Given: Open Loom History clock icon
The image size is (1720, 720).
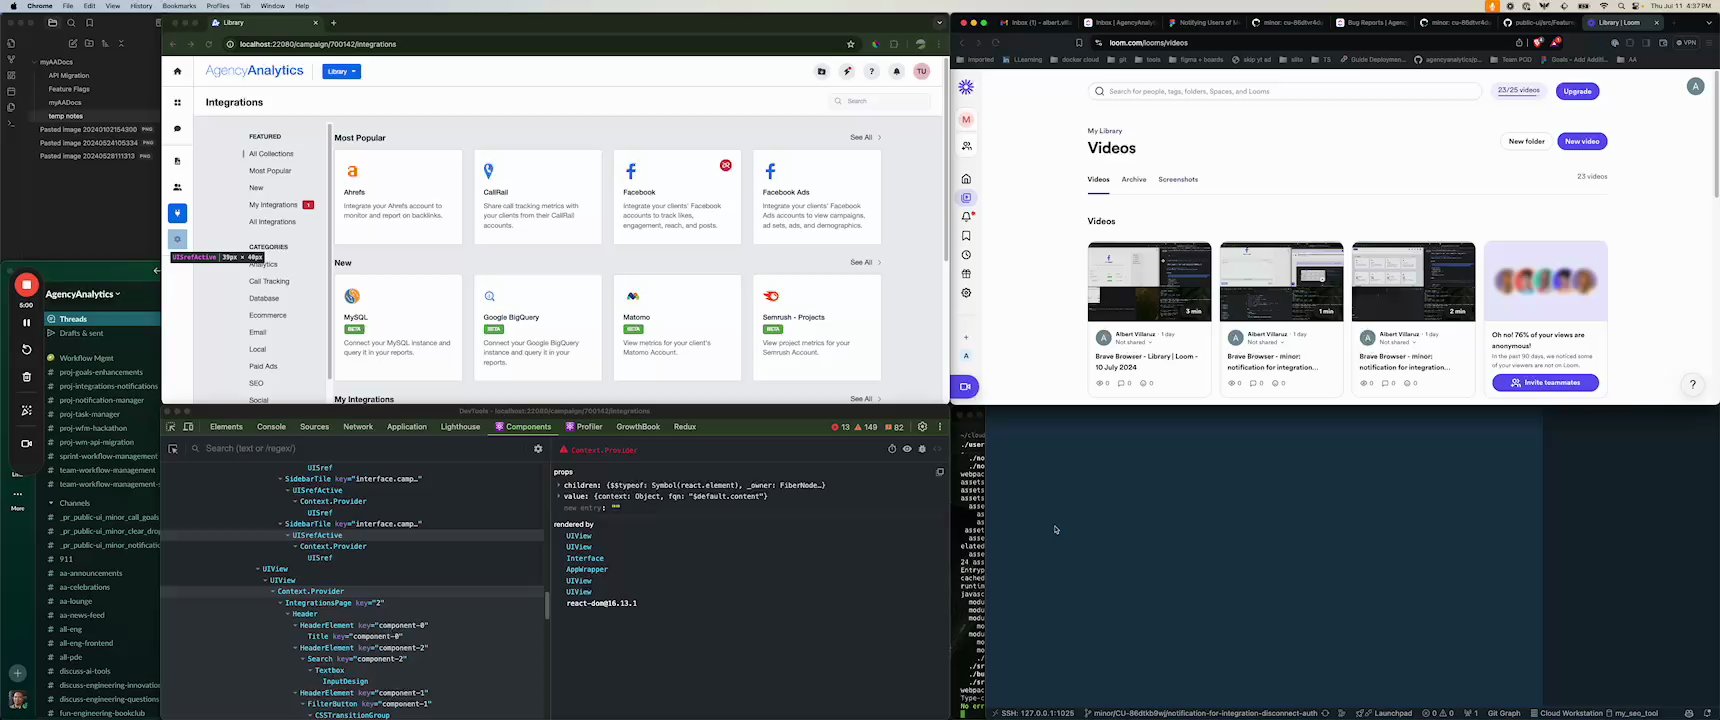Looking at the screenshot, I should (966, 255).
